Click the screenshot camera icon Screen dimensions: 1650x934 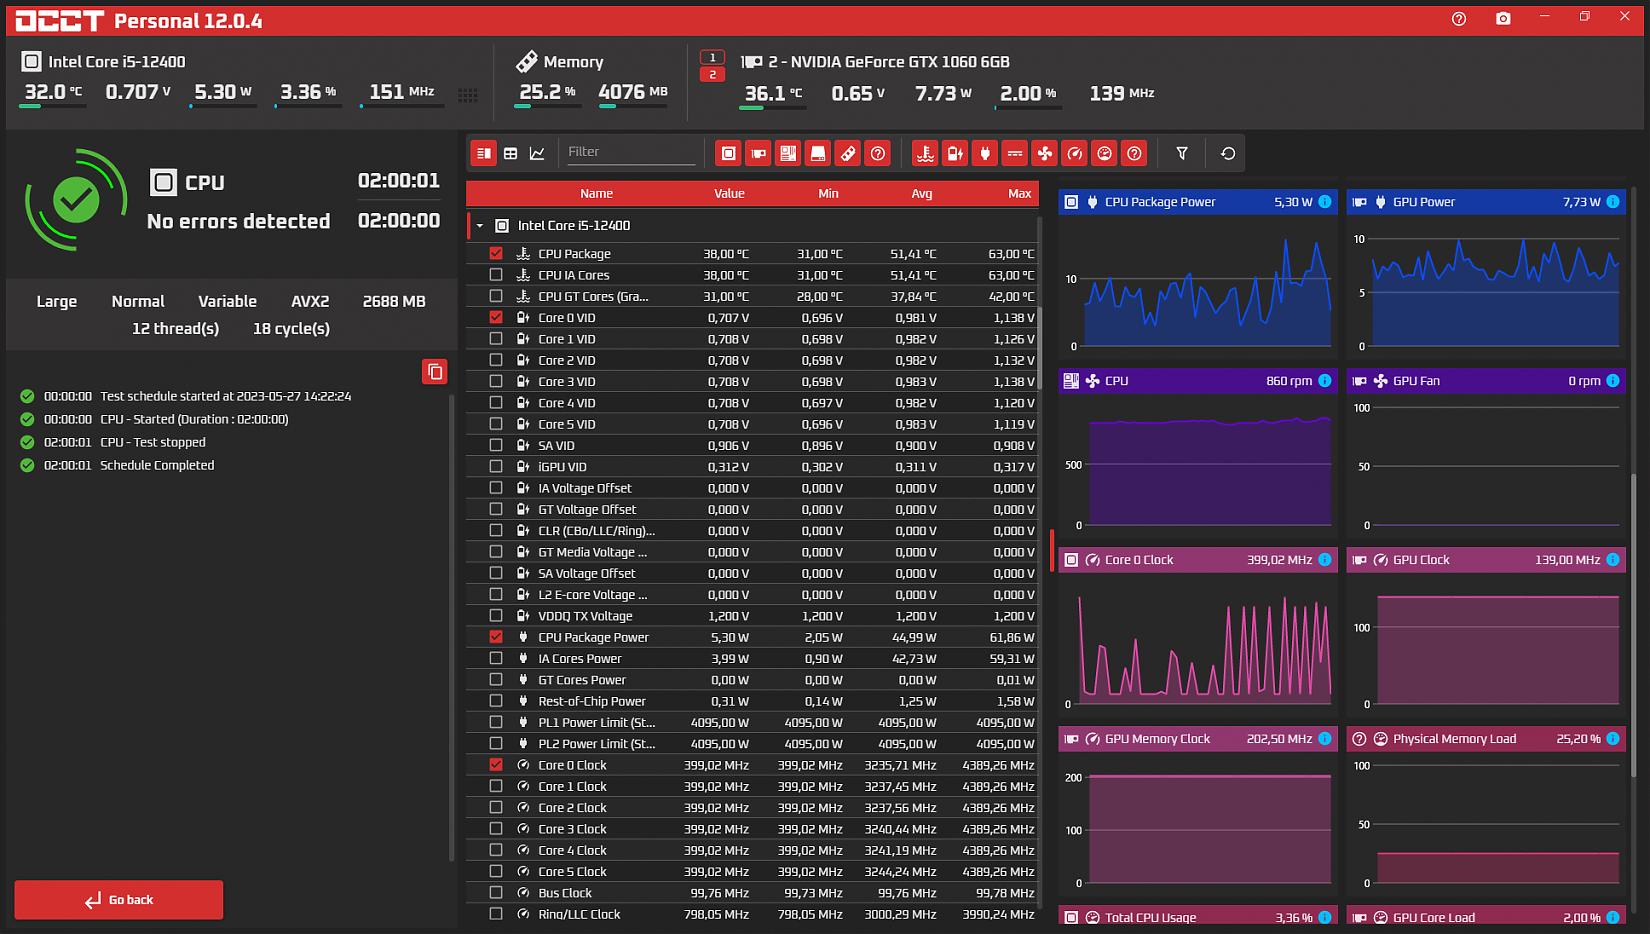[1502, 19]
